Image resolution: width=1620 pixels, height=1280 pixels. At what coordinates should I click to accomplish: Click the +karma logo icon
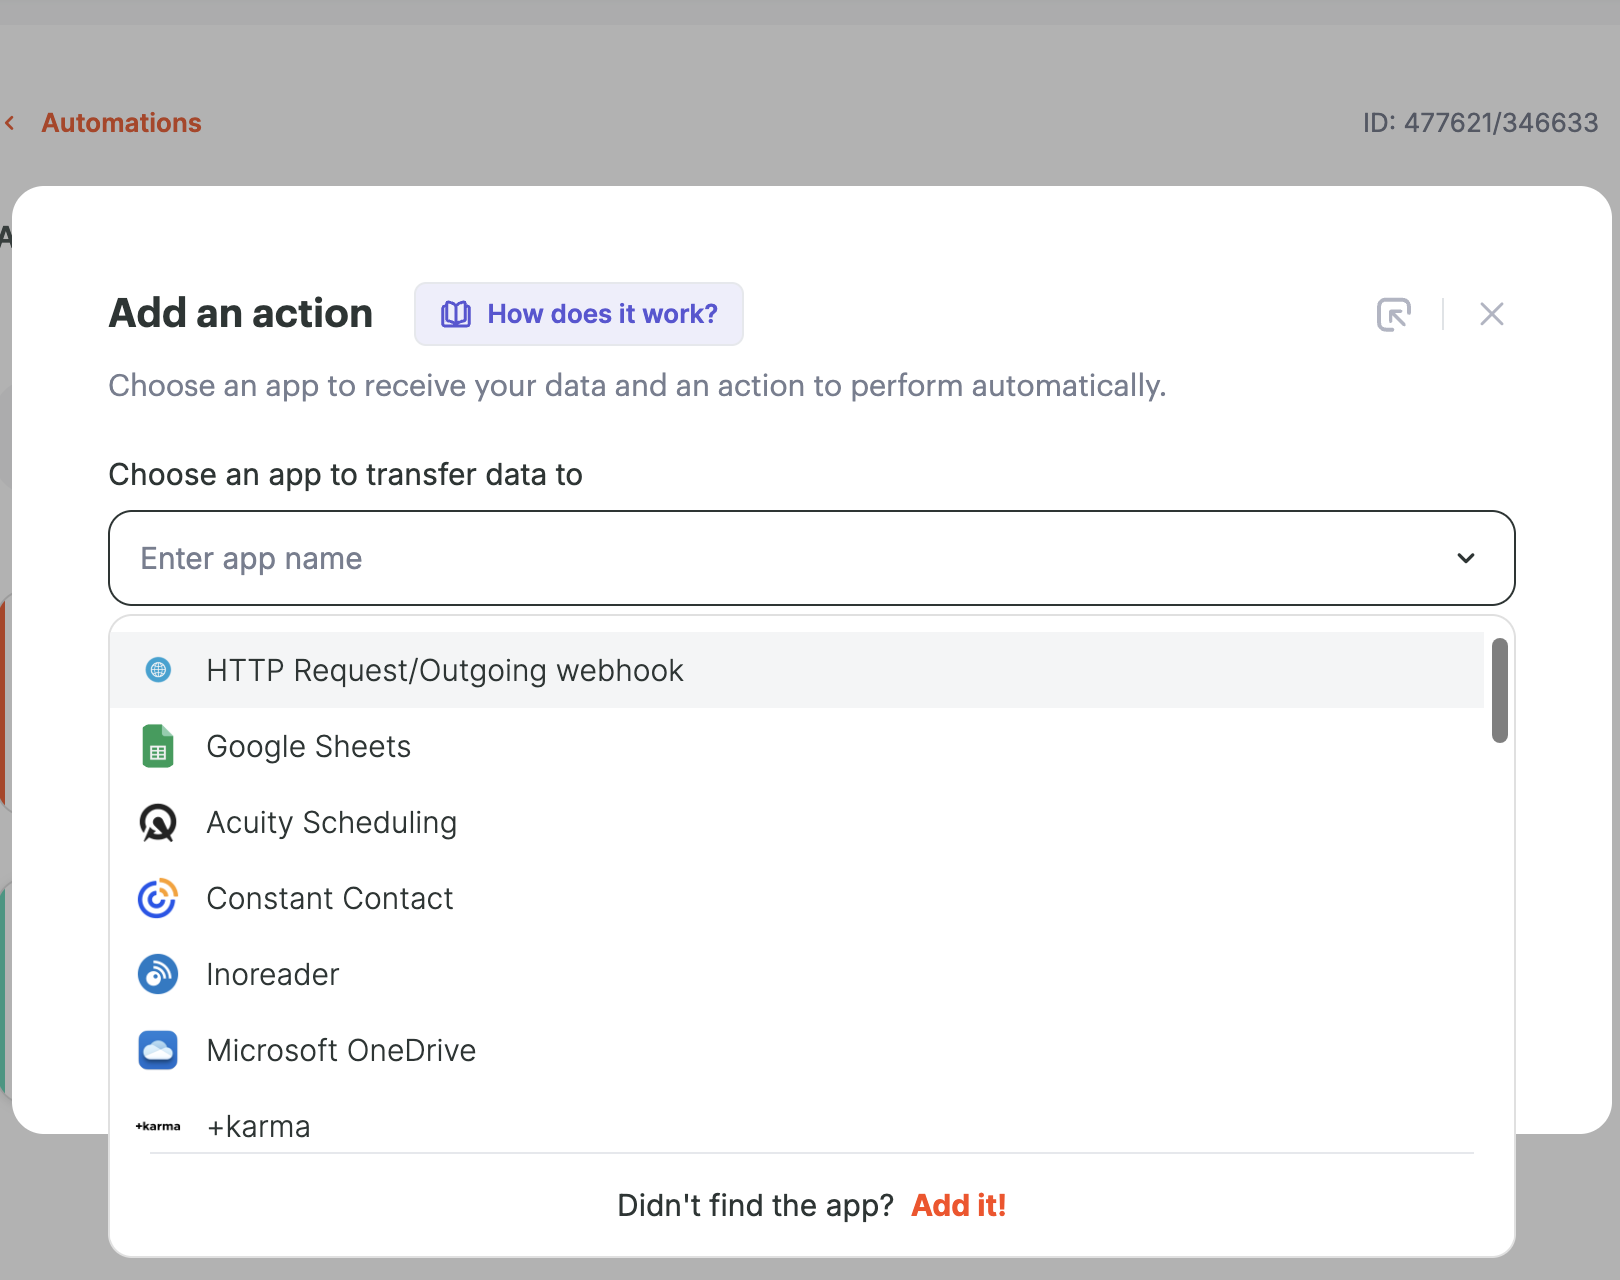point(158,1126)
